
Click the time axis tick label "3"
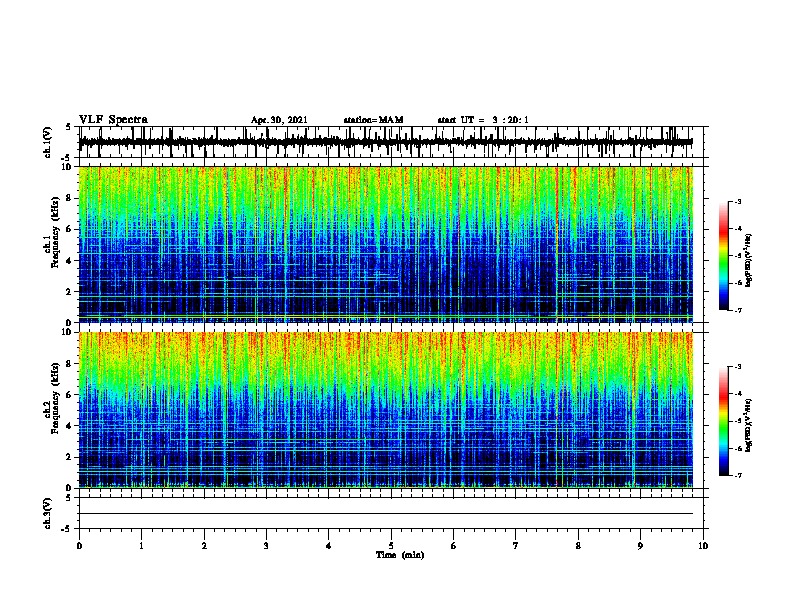click(x=266, y=546)
